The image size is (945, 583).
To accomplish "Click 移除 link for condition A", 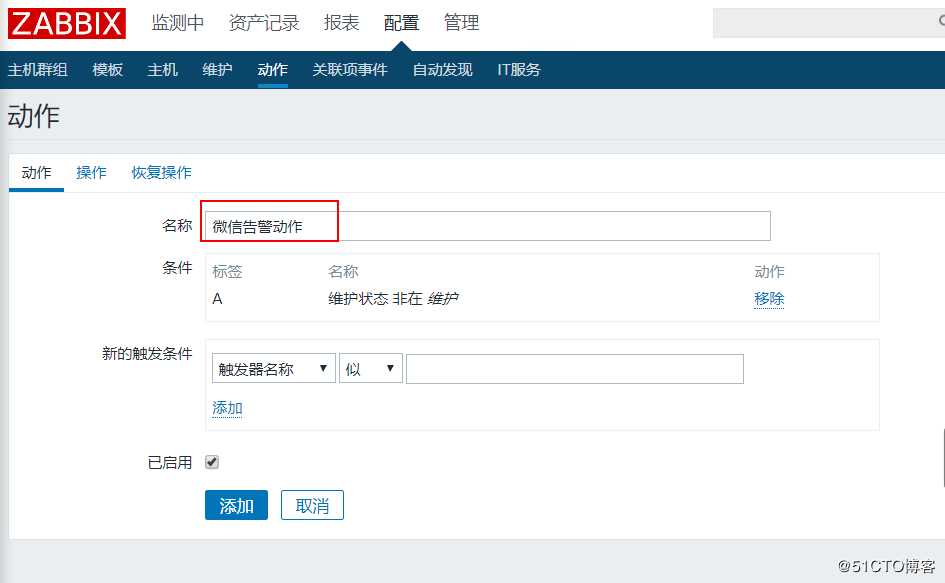I will (x=769, y=298).
